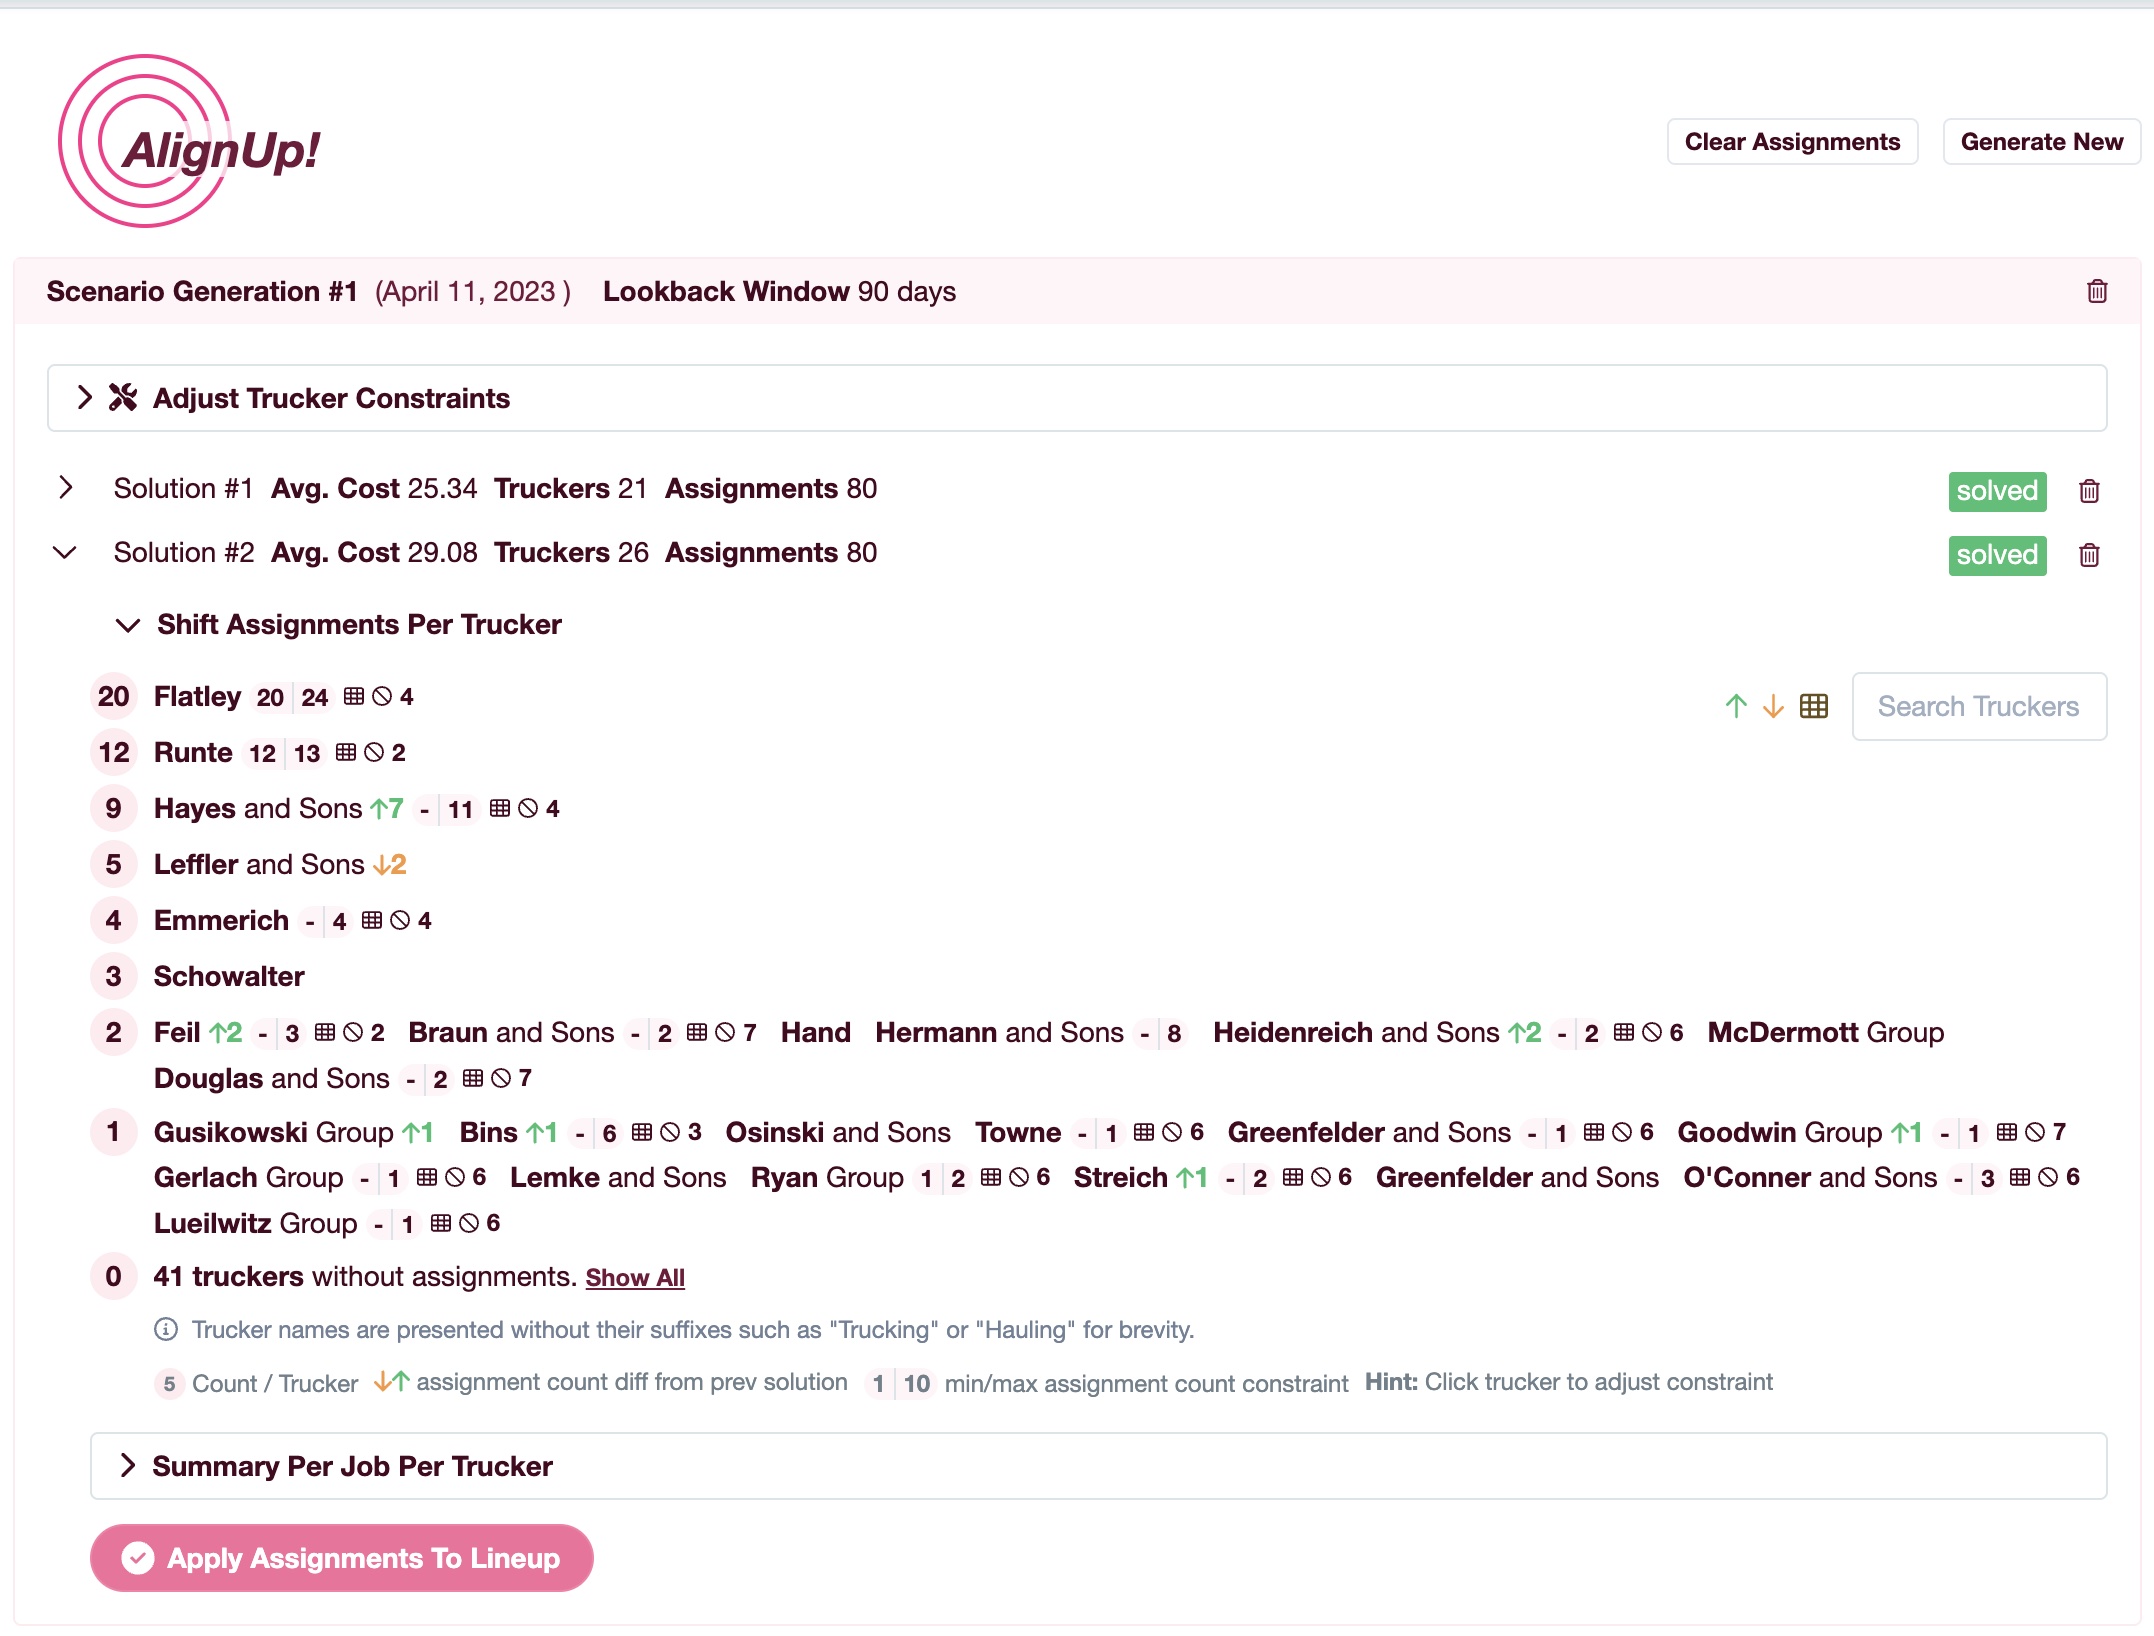Screen dimensions: 2154x1636
Task: Delete Scenario Generation #1 with trash icon
Action: click(2097, 291)
